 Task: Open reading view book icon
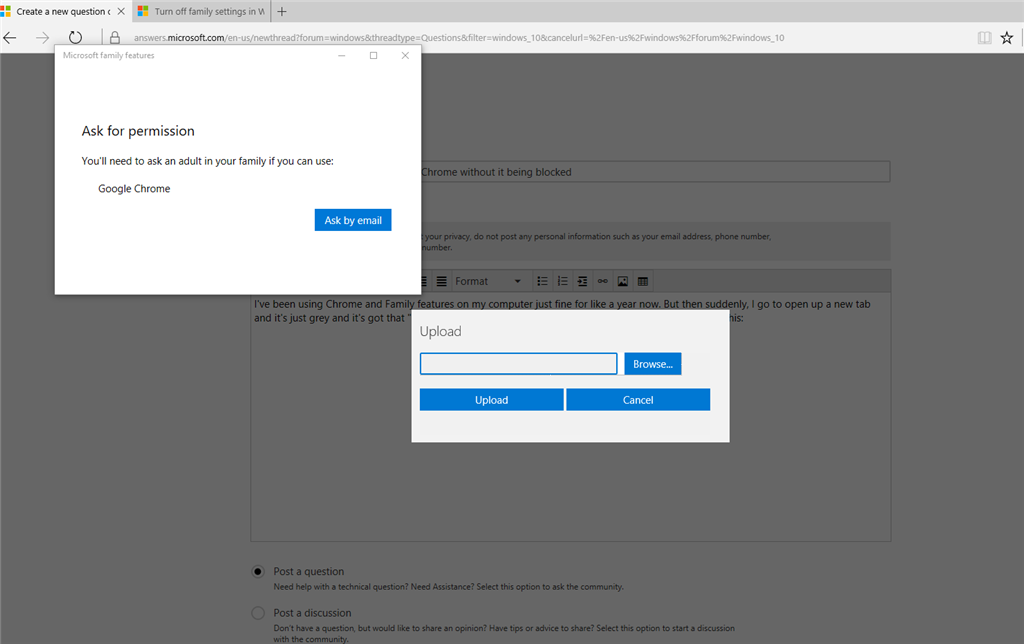point(985,38)
